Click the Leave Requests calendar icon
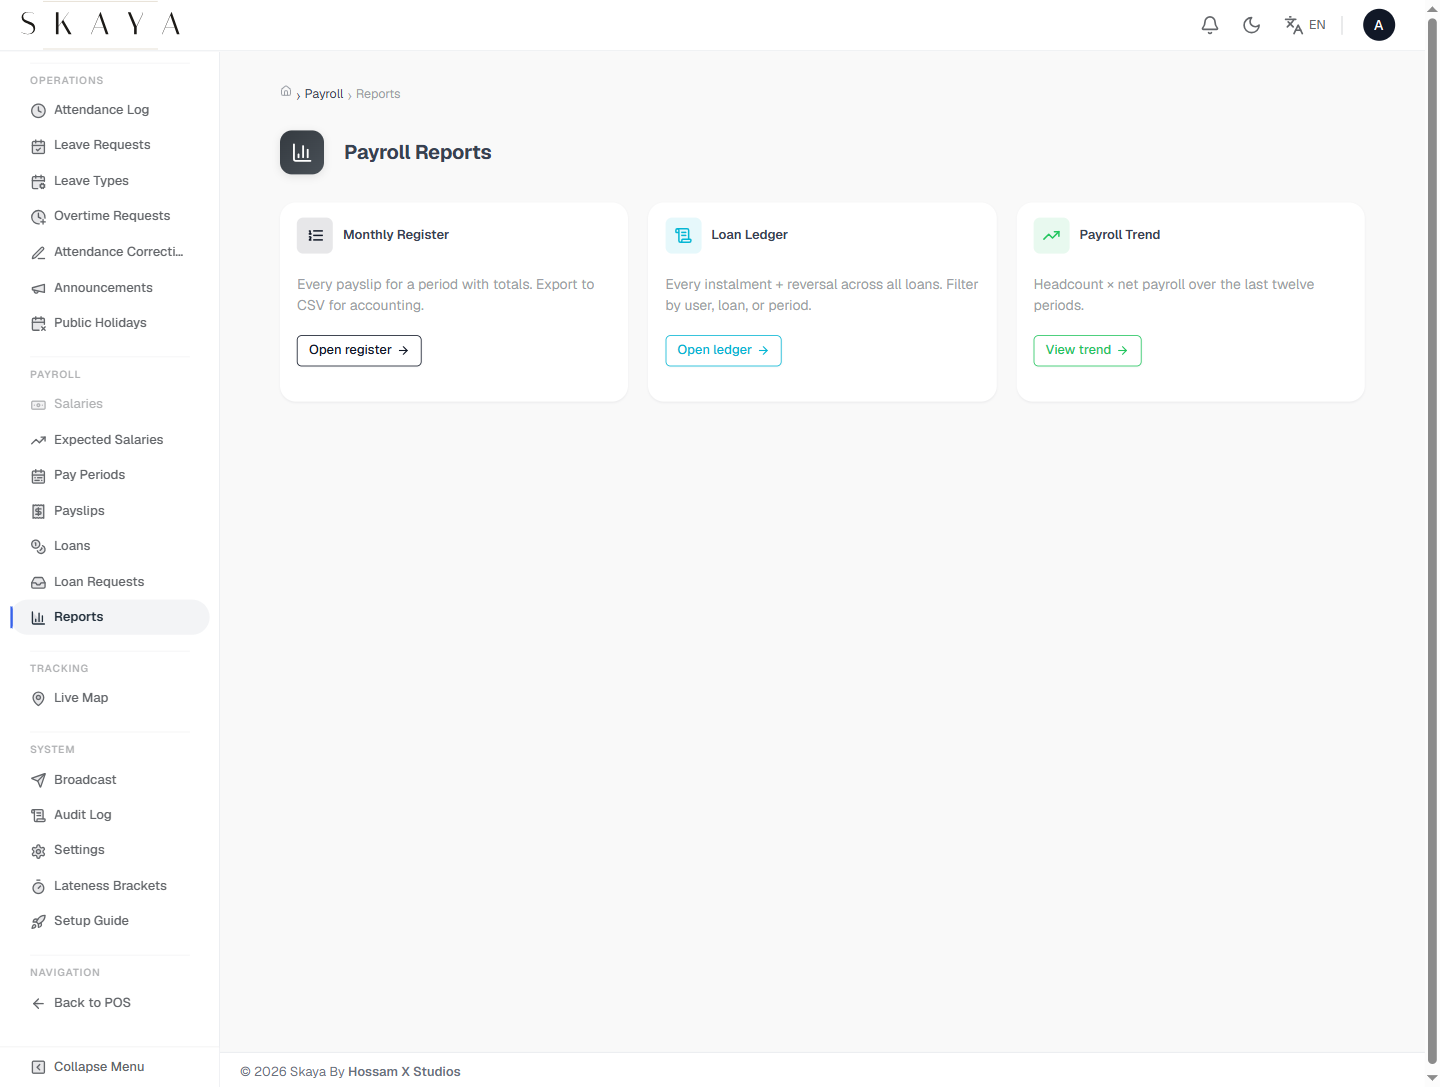The width and height of the screenshot is (1440, 1087). tap(38, 146)
